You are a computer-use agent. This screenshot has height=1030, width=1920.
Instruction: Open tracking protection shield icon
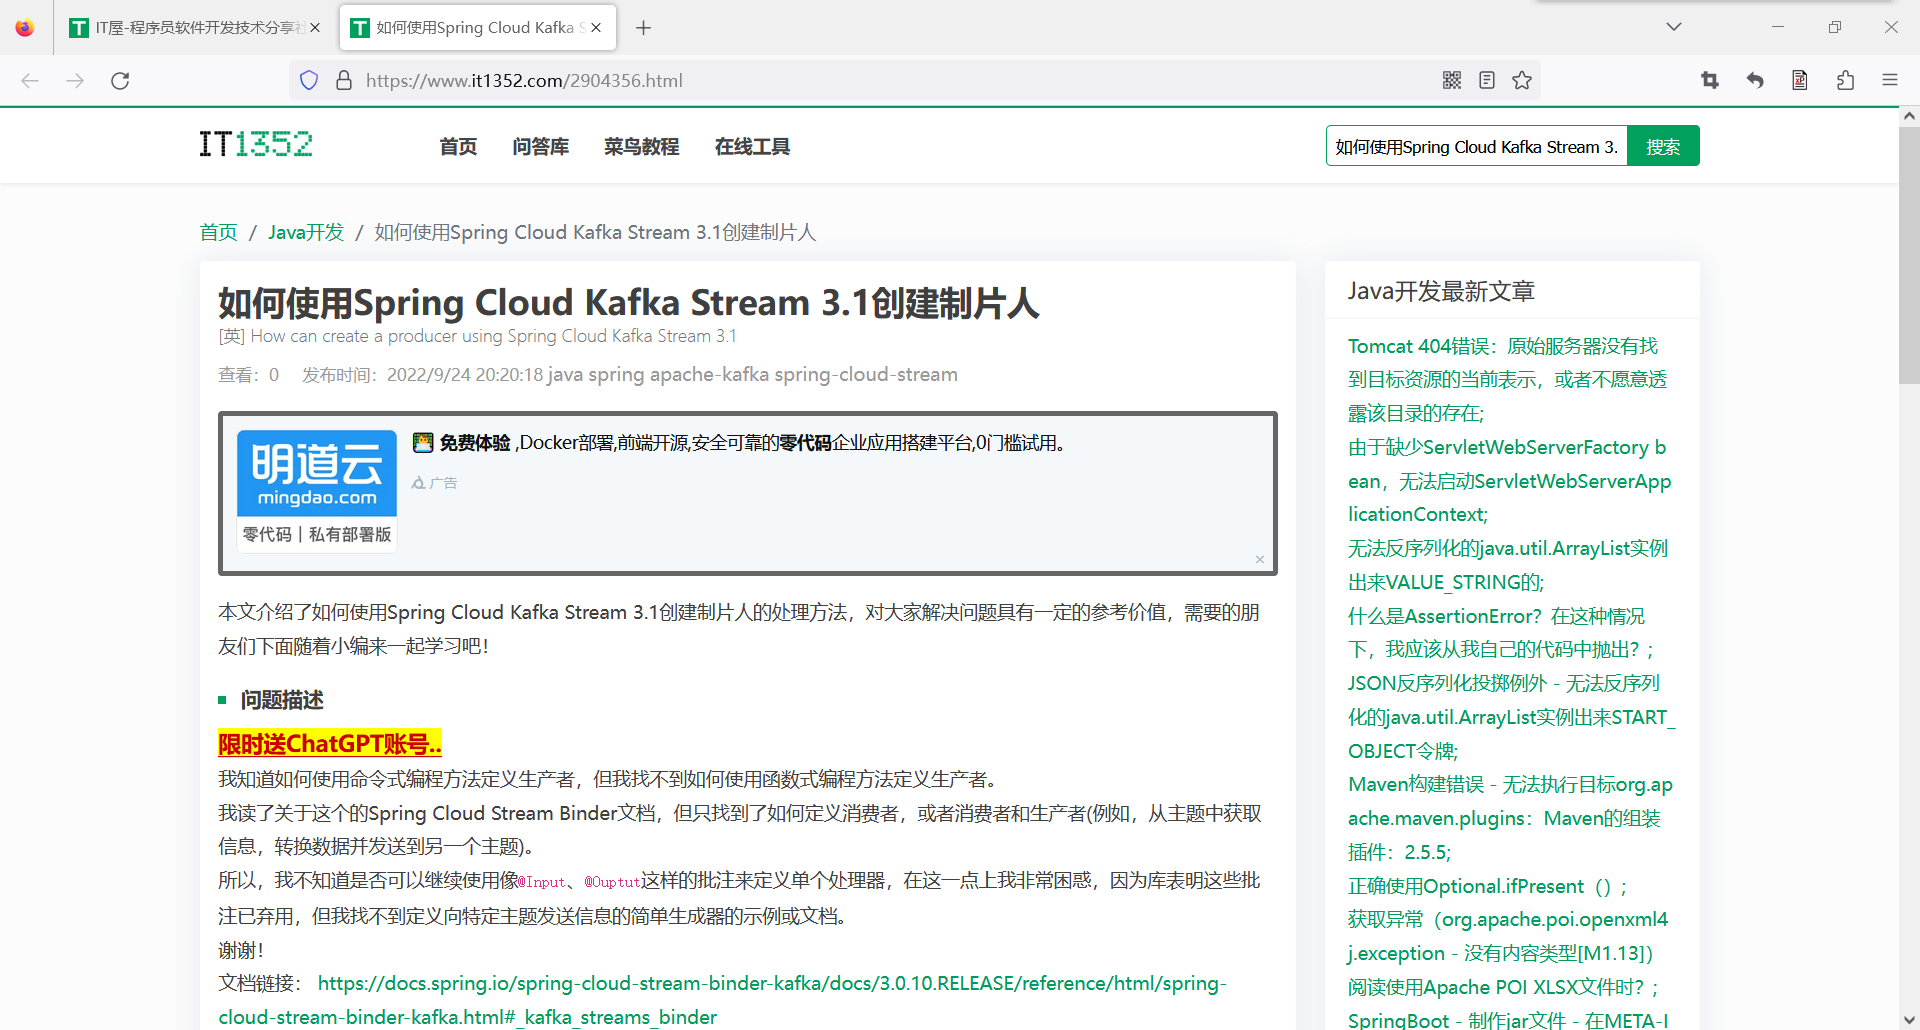pos(309,81)
